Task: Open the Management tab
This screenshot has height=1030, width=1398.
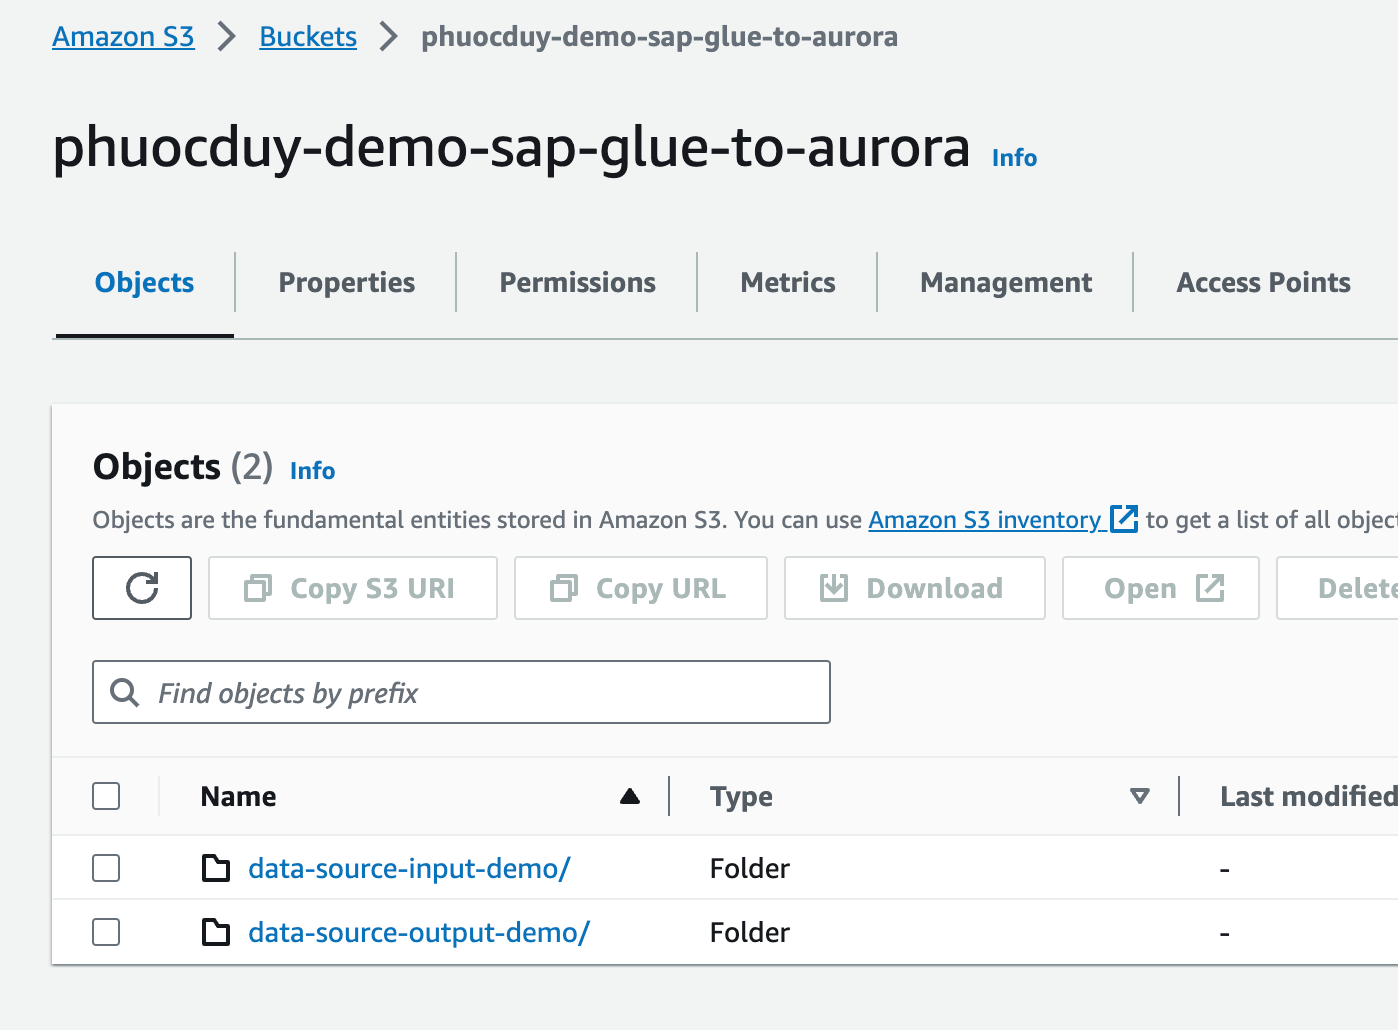Action: [1006, 283]
